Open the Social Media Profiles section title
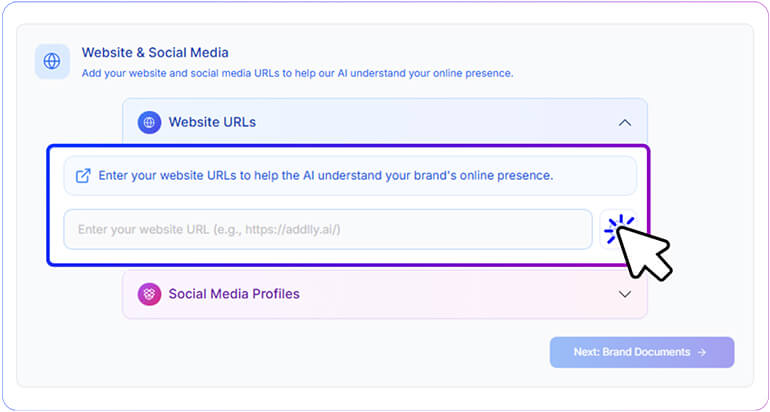Screen dimensions: 770x412 tap(234, 294)
